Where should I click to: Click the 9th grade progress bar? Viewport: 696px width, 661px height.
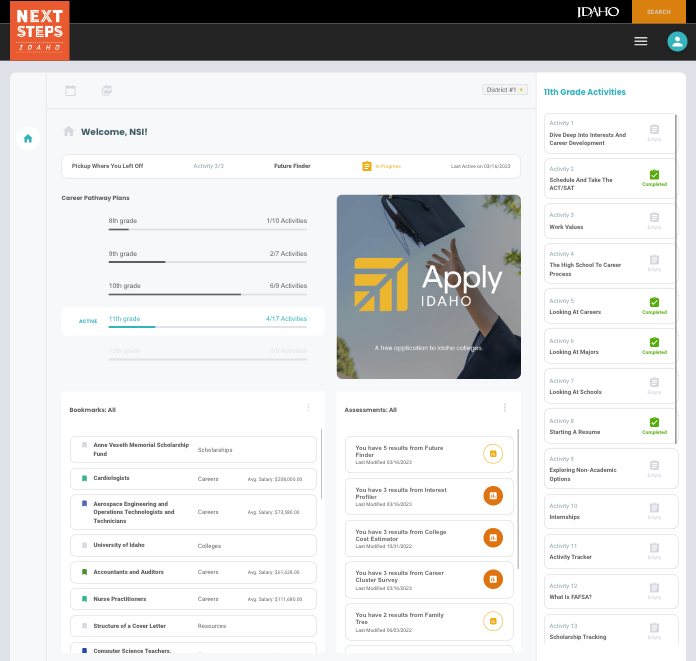[x=208, y=262]
